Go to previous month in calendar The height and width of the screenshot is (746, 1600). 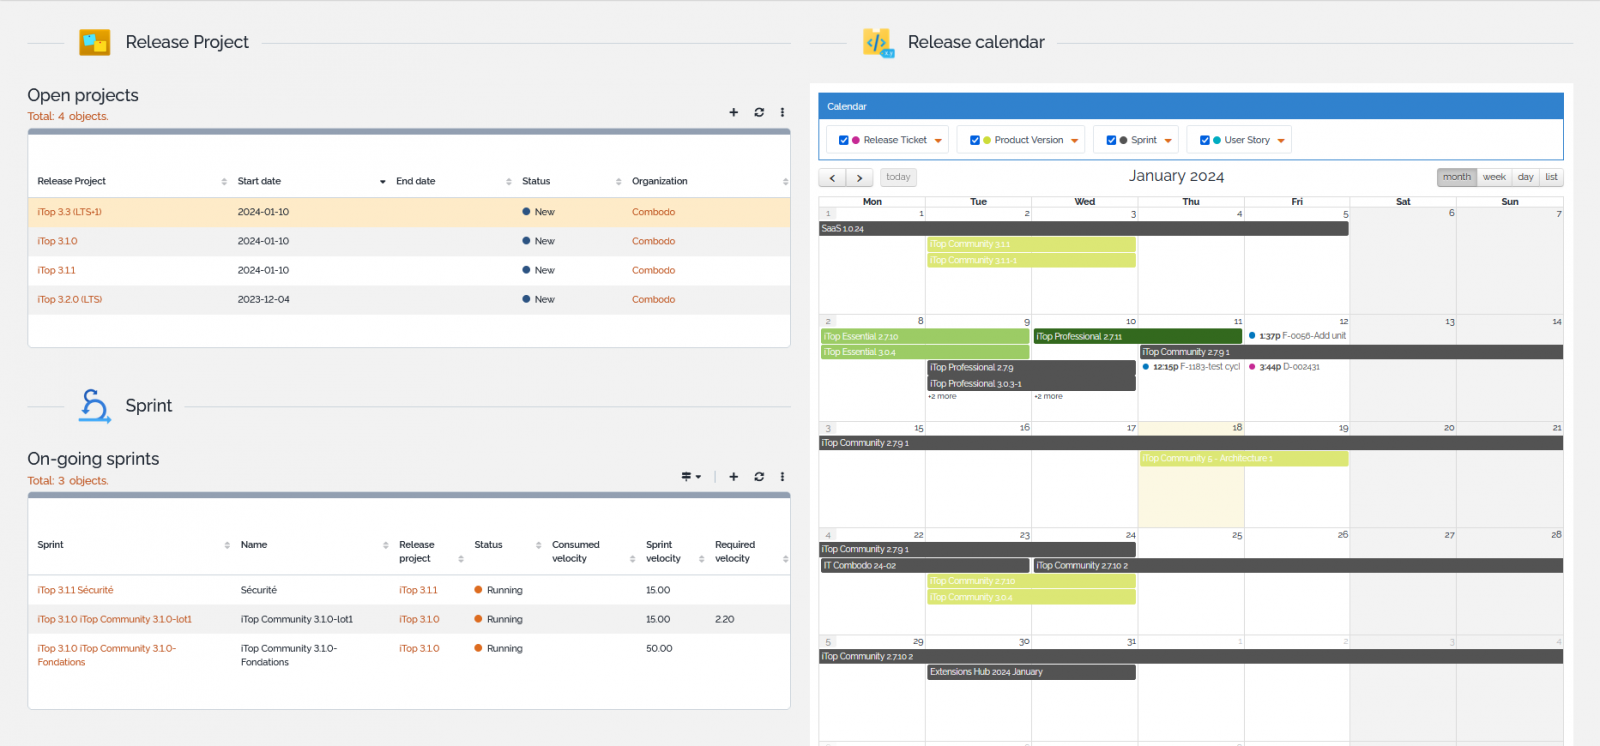click(x=832, y=178)
